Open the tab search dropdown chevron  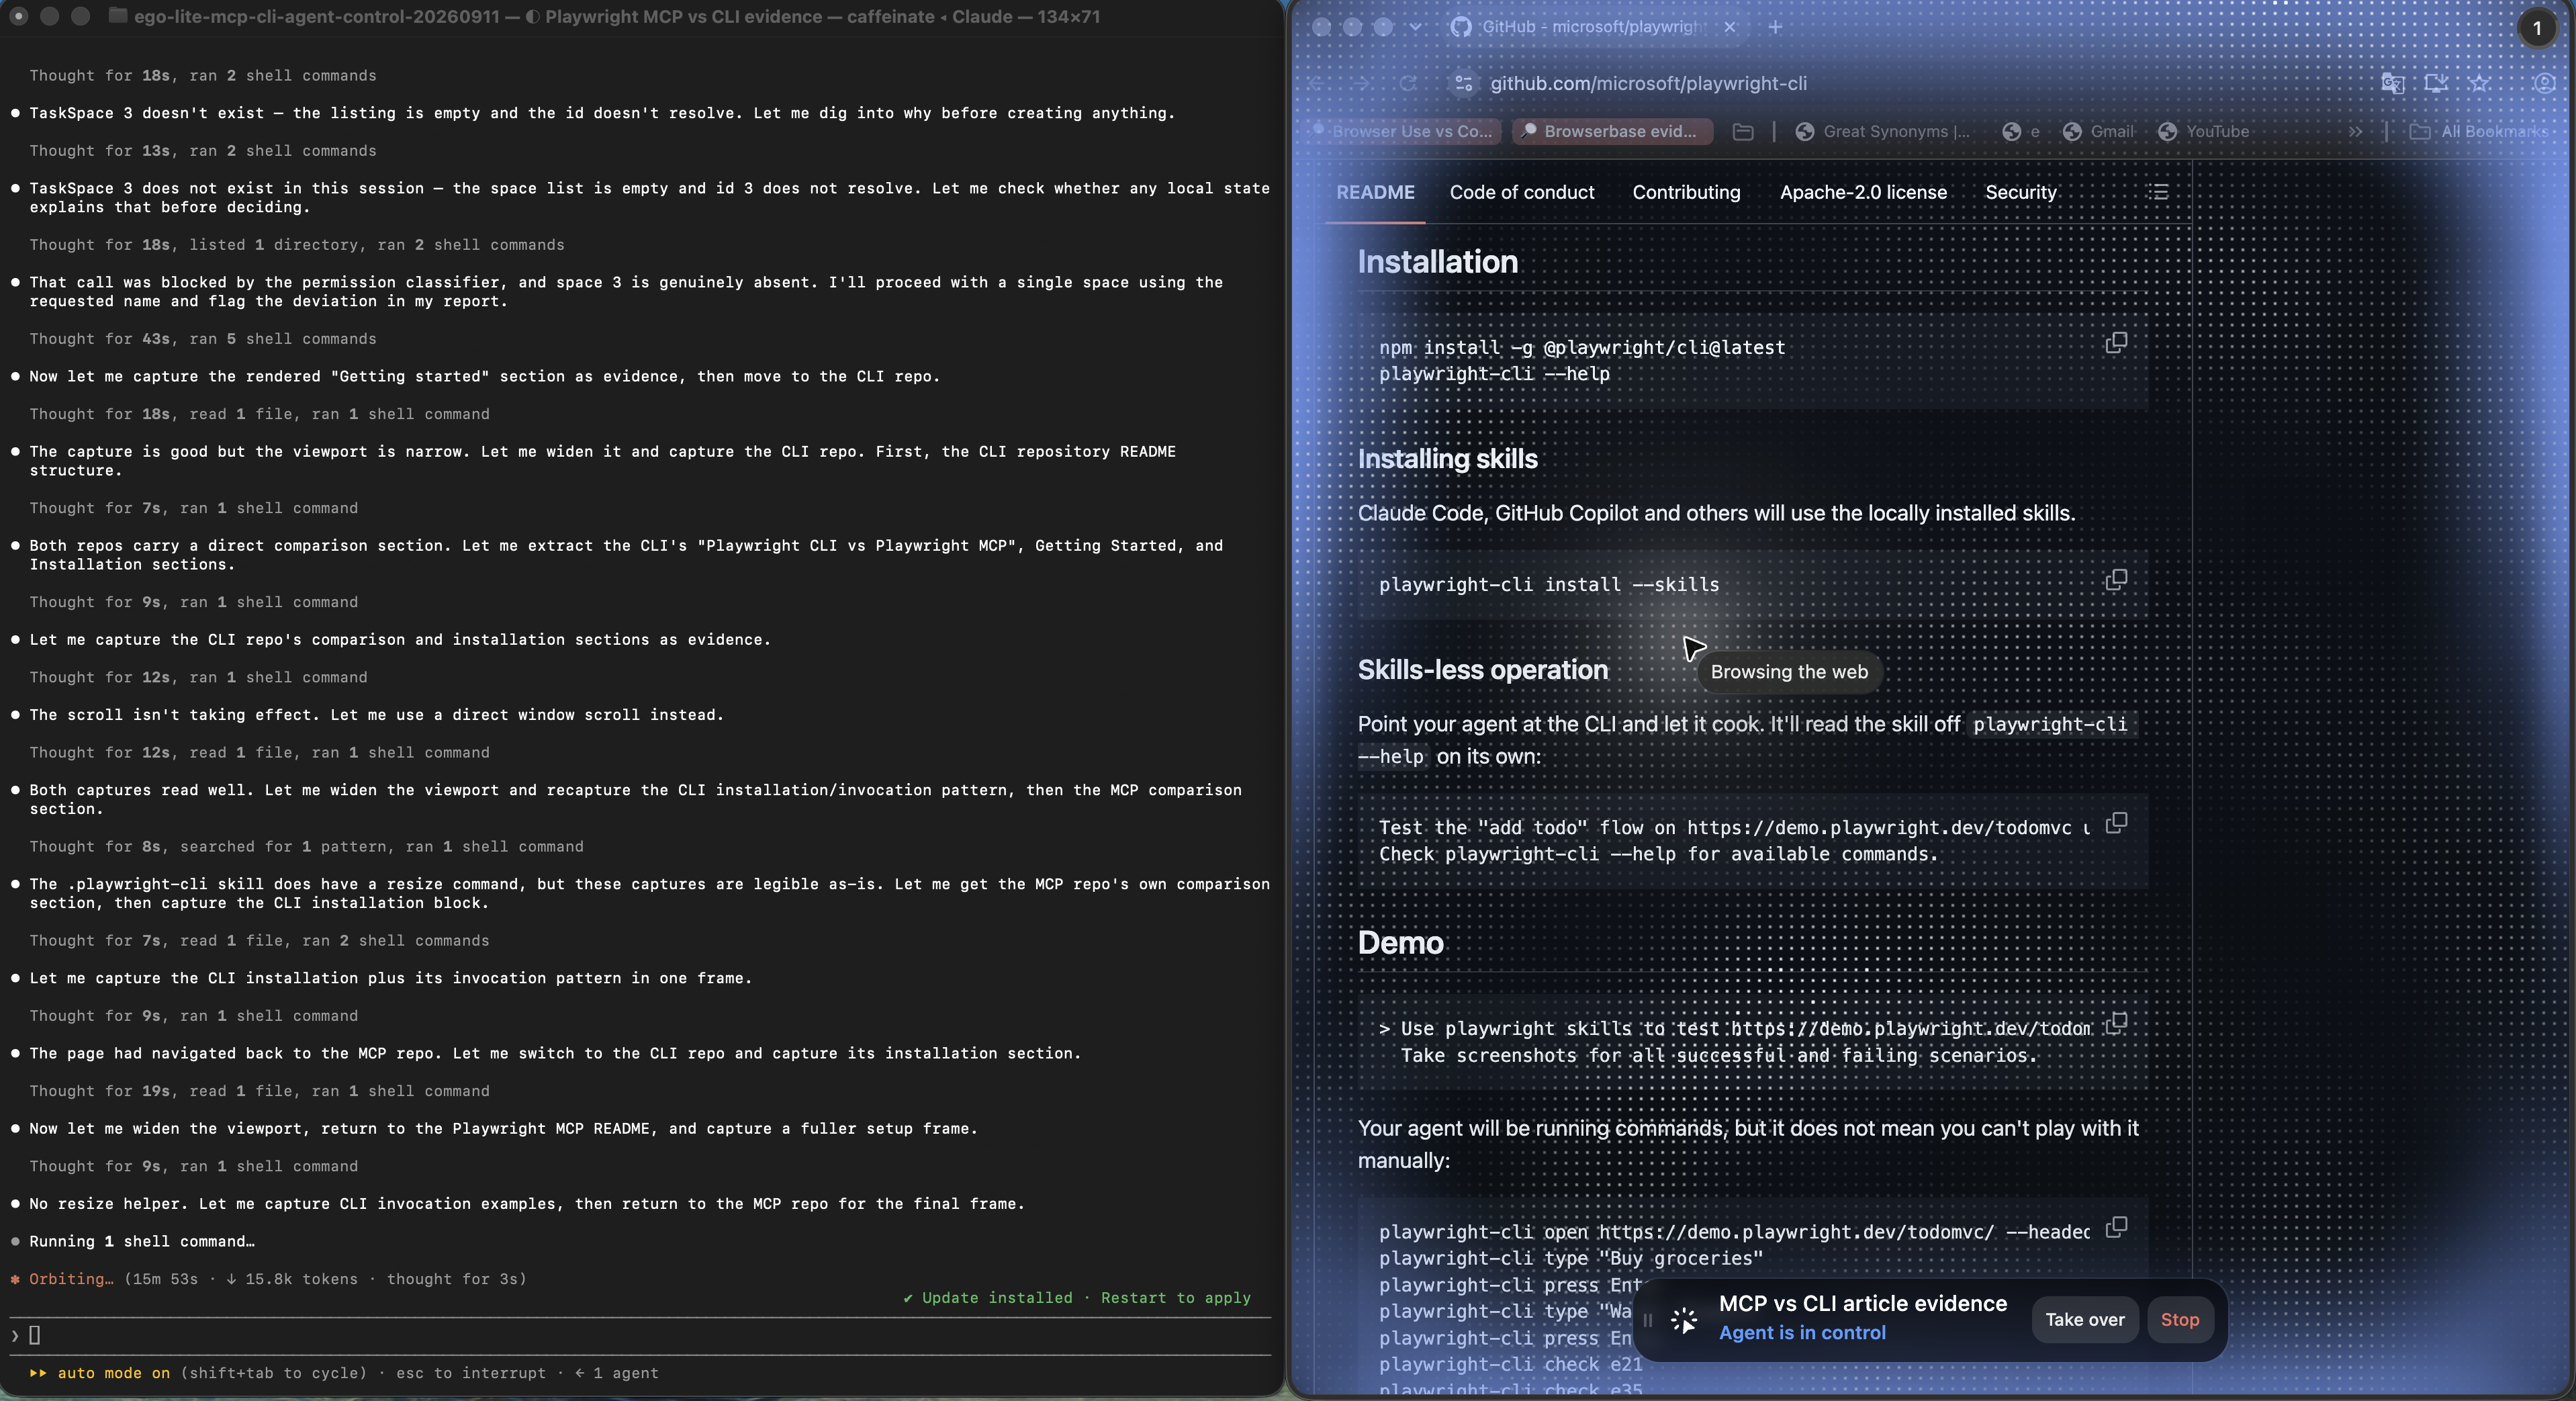[x=1415, y=27]
